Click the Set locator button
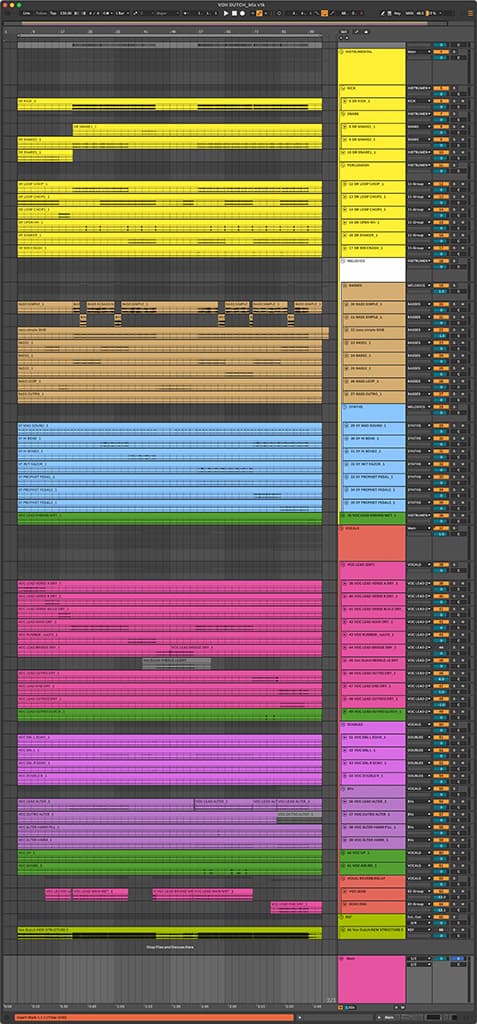The height and width of the screenshot is (1024, 477). click(x=344, y=31)
